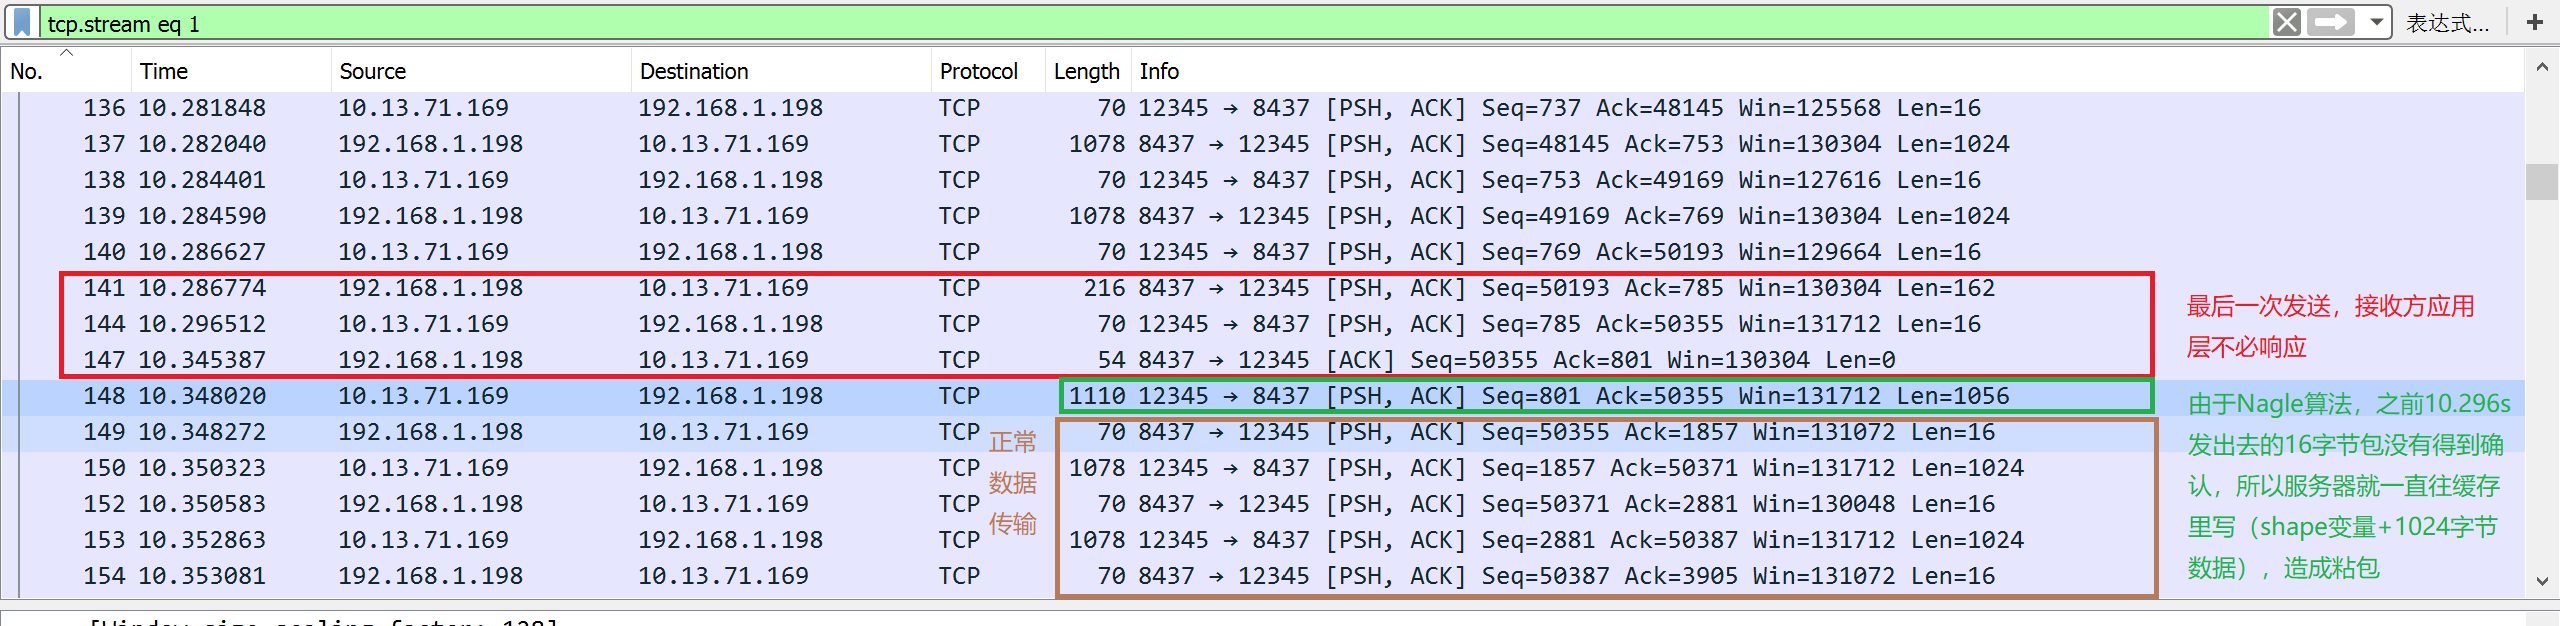2560x626 pixels.
Task: Select packet 139 with Seq=49169
Action: [x=1262, y=216]
